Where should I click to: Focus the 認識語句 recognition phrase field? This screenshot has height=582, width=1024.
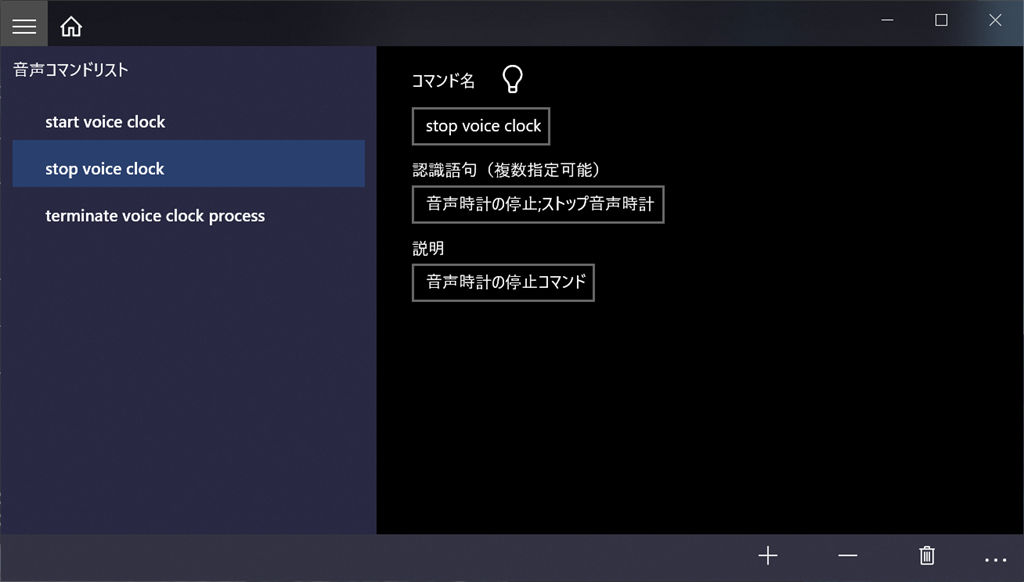coord(538,204)
